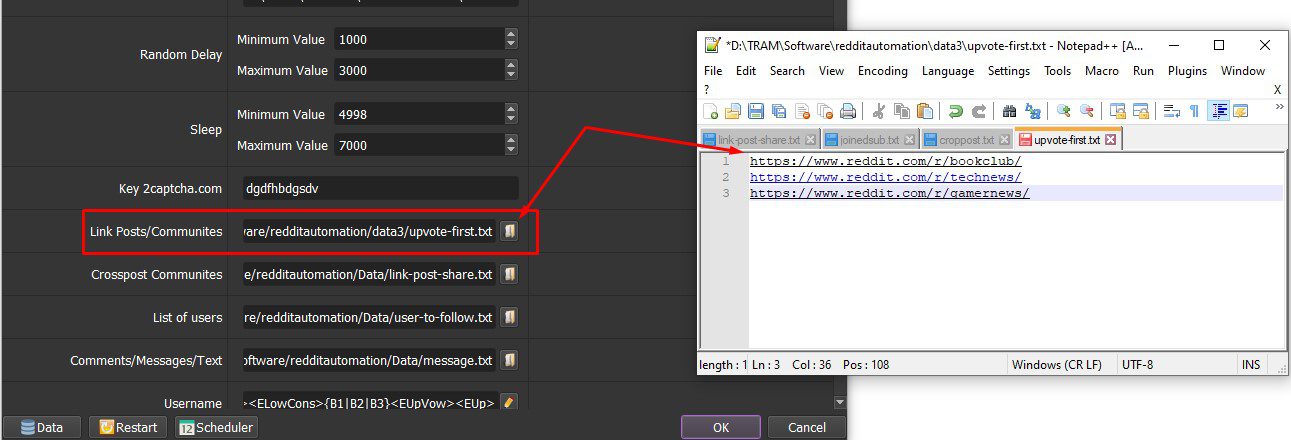Open the Encoding menu in Notepad++
The width and height of the screenshot is (1291, 440).
tap(883, 71)
